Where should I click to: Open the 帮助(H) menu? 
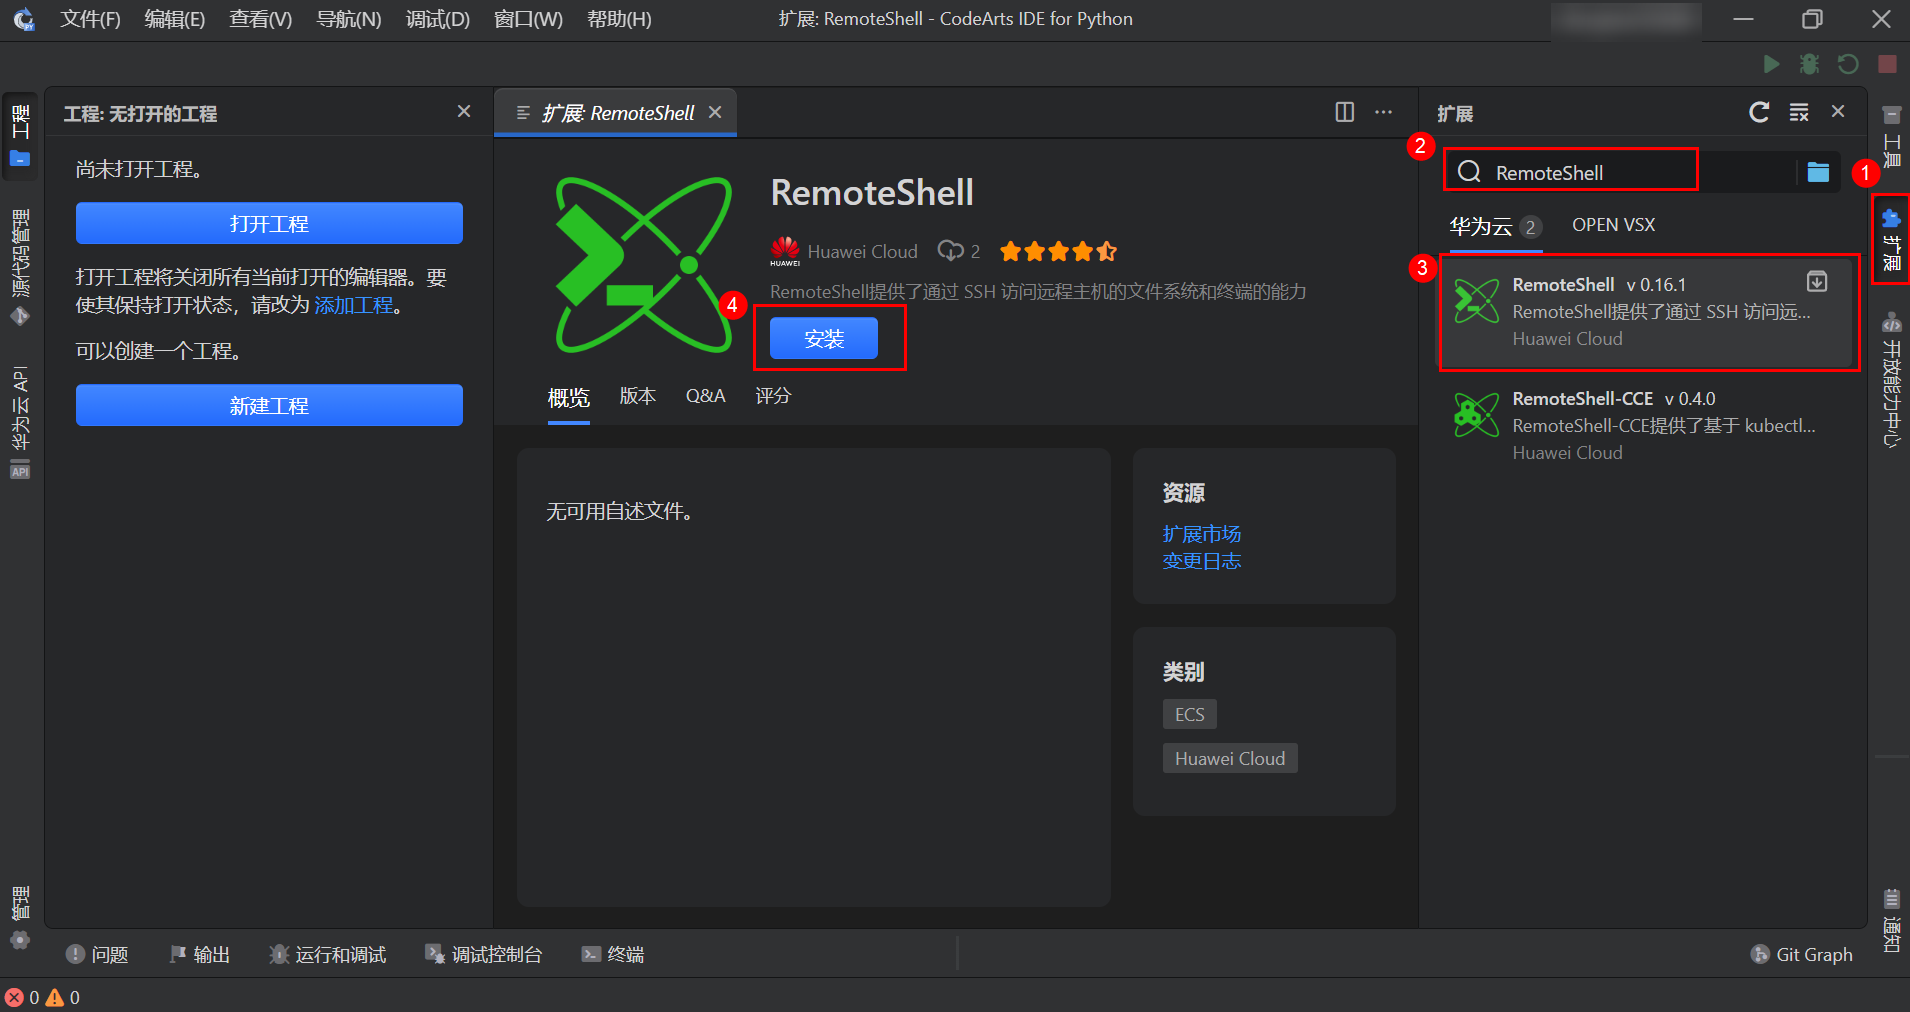(x=620, y=19)
